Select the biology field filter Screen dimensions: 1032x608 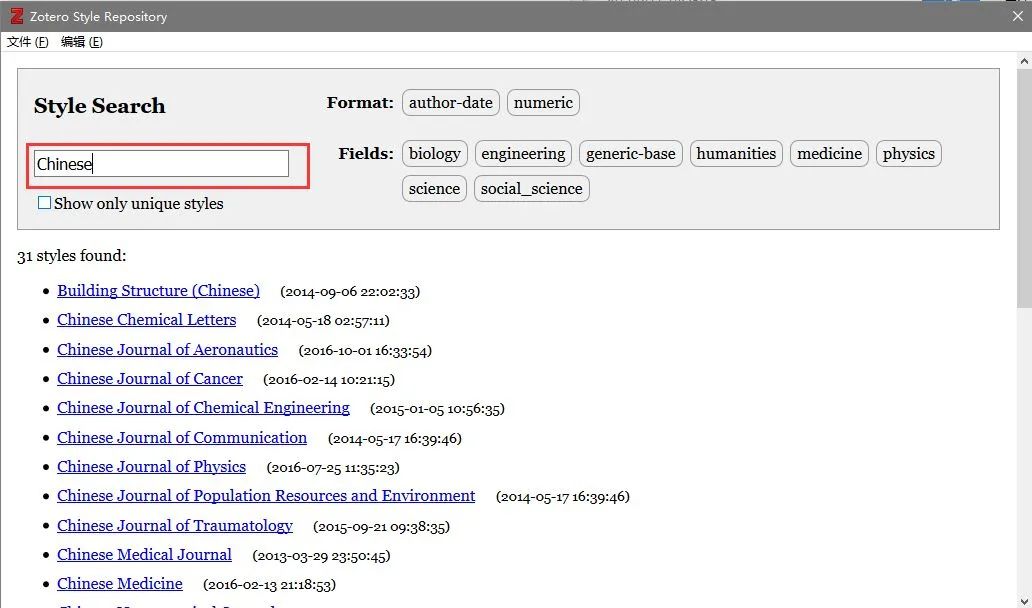click(434, 153)
